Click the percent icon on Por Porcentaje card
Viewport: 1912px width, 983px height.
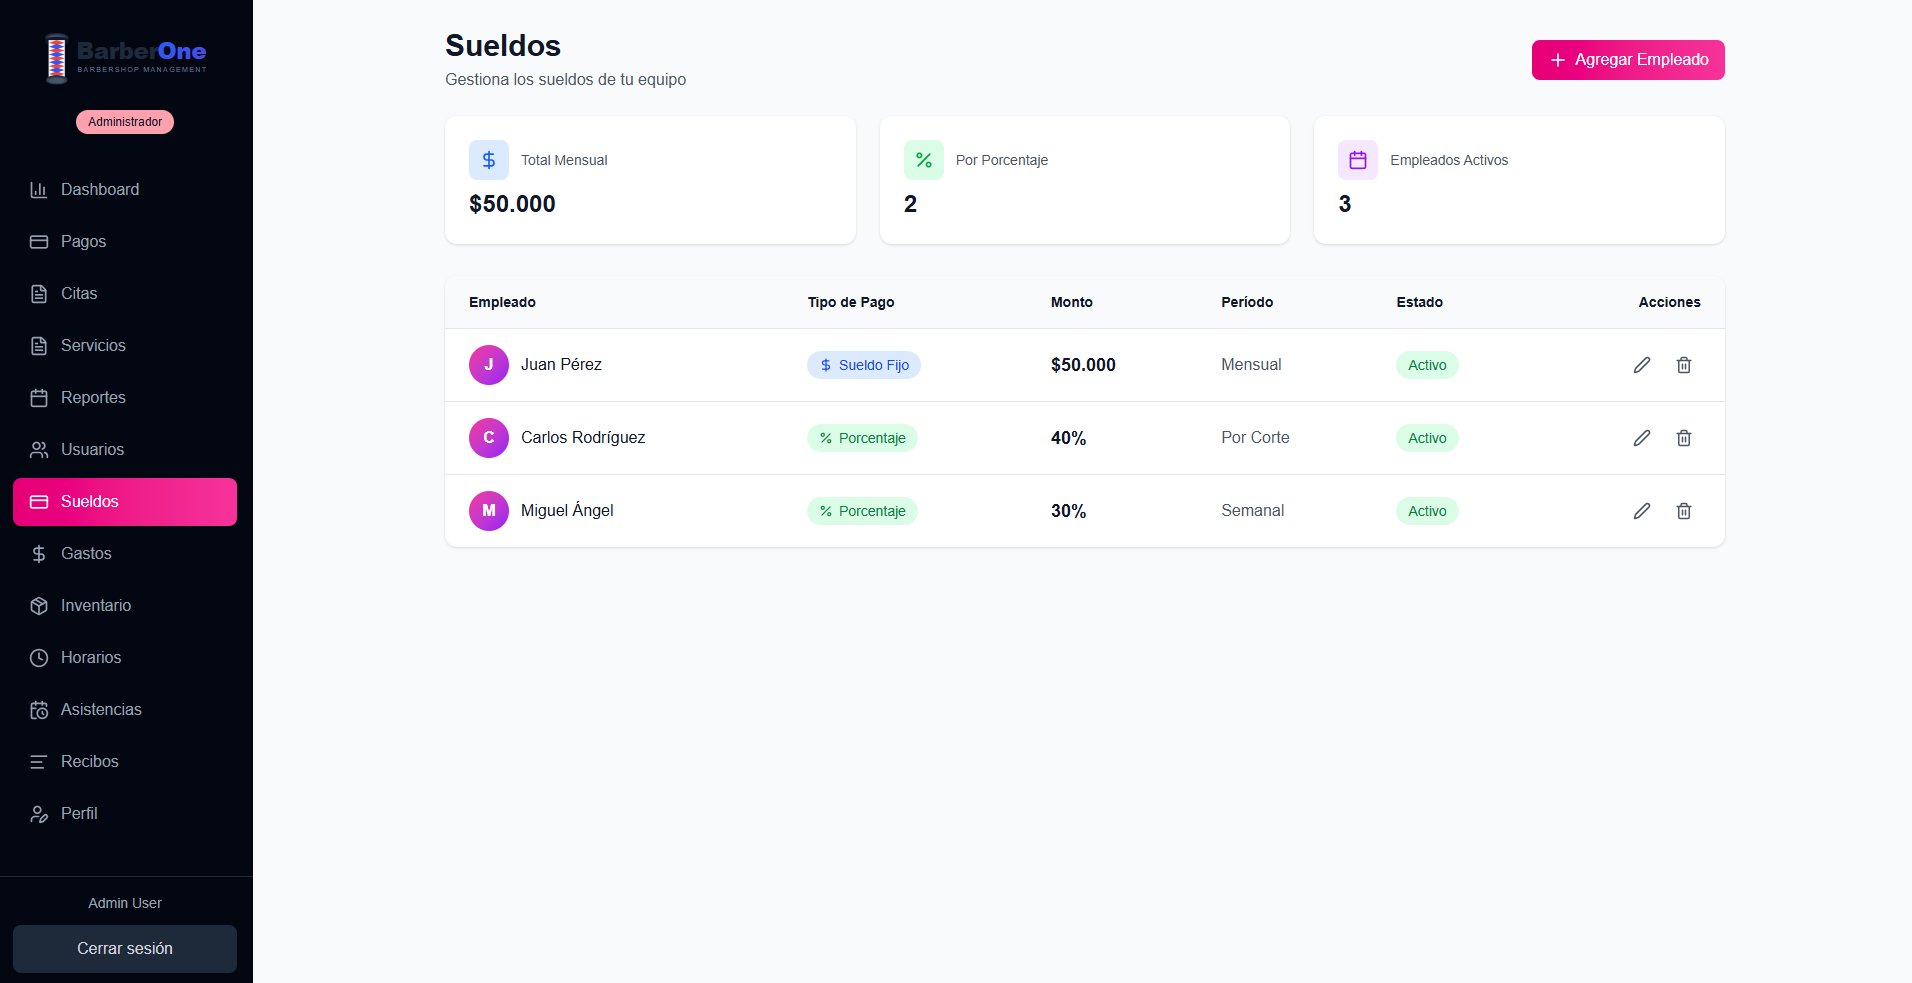coord(923,160)
